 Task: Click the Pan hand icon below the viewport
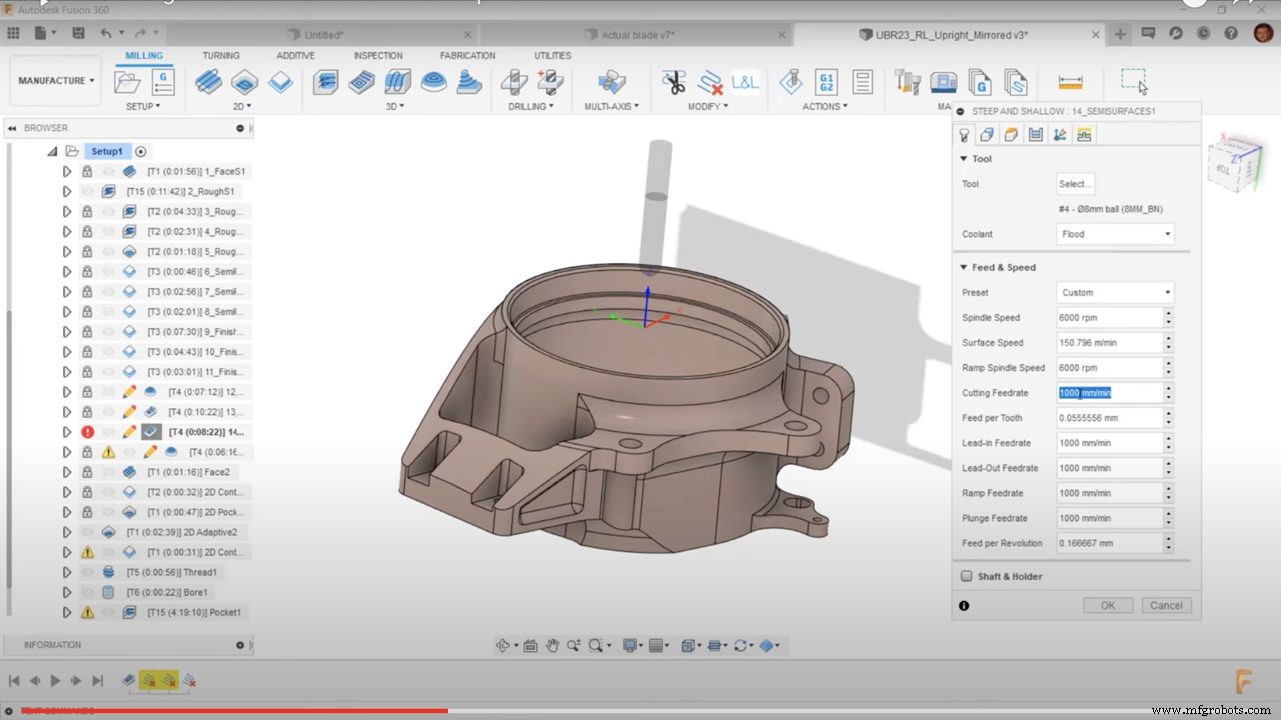[553, 645]
